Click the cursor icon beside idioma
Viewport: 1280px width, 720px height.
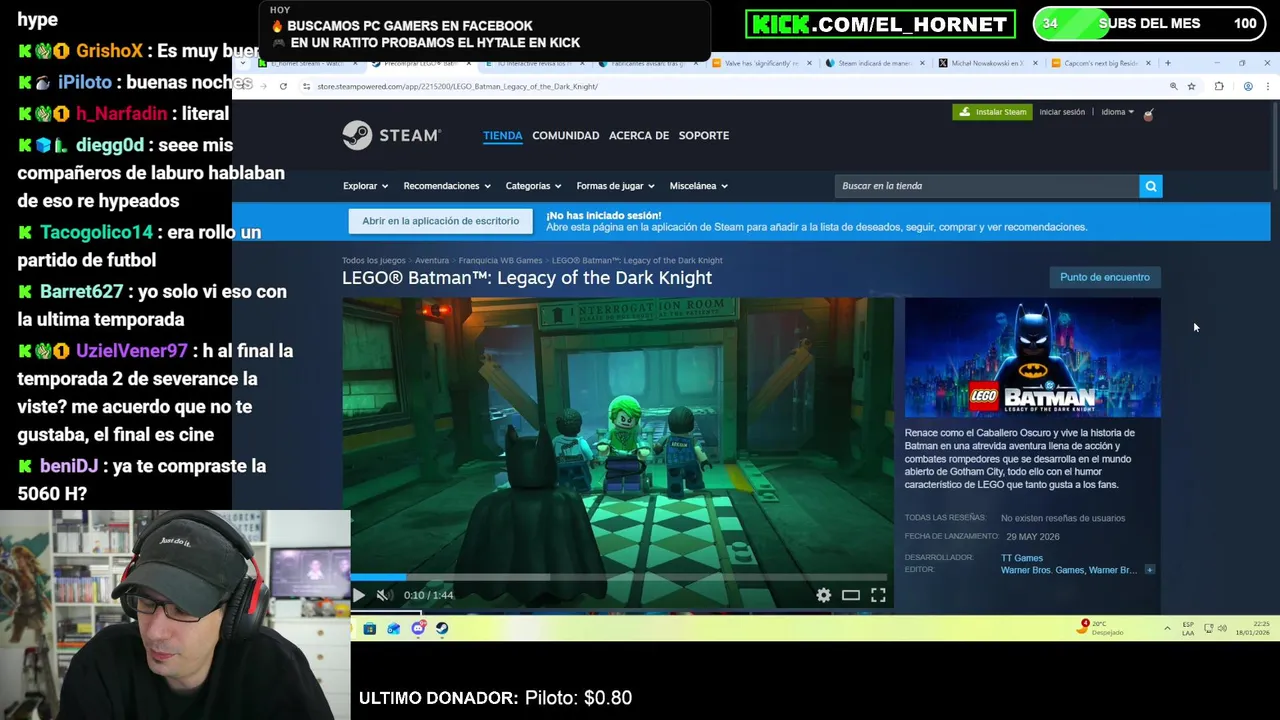(x=1148, y=113)
